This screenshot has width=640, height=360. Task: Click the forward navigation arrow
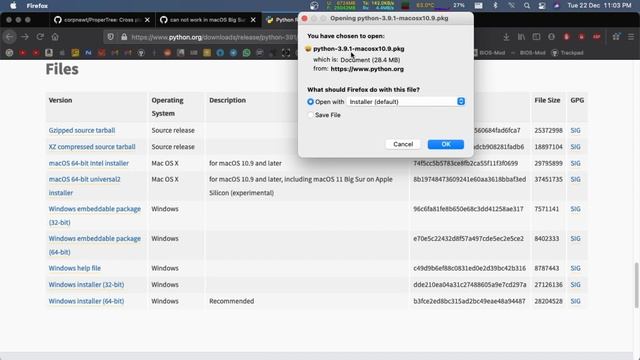tap(25, 37)
